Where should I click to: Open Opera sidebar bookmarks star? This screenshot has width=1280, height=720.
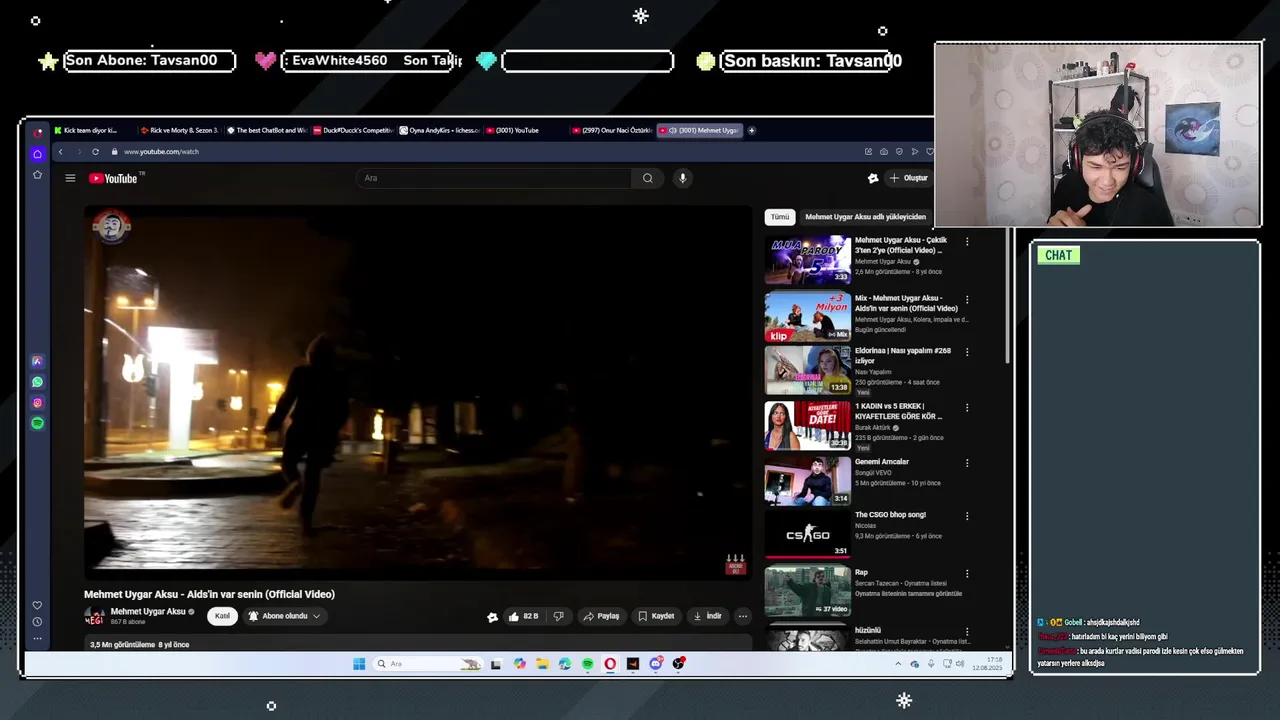click(37, 175)
